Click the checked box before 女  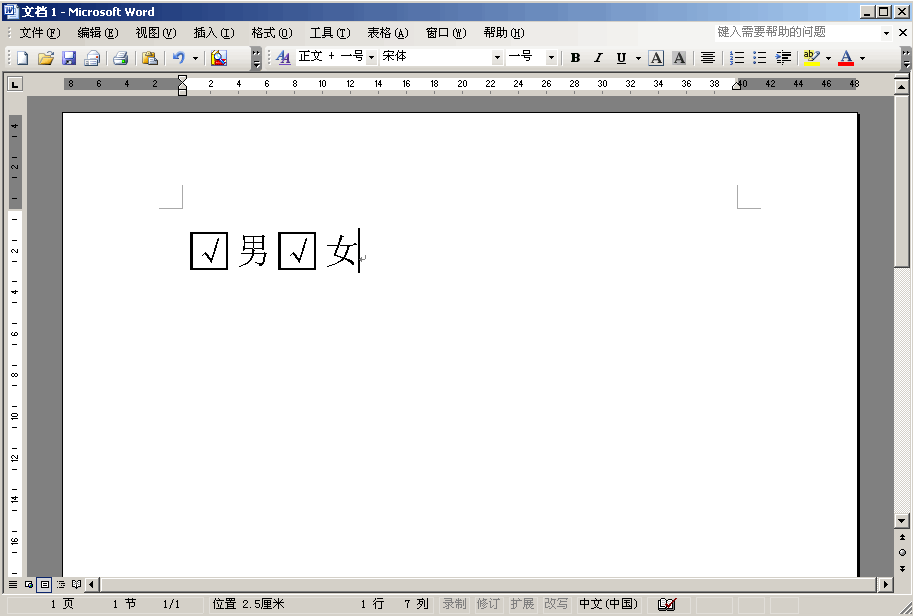(297, 251)
